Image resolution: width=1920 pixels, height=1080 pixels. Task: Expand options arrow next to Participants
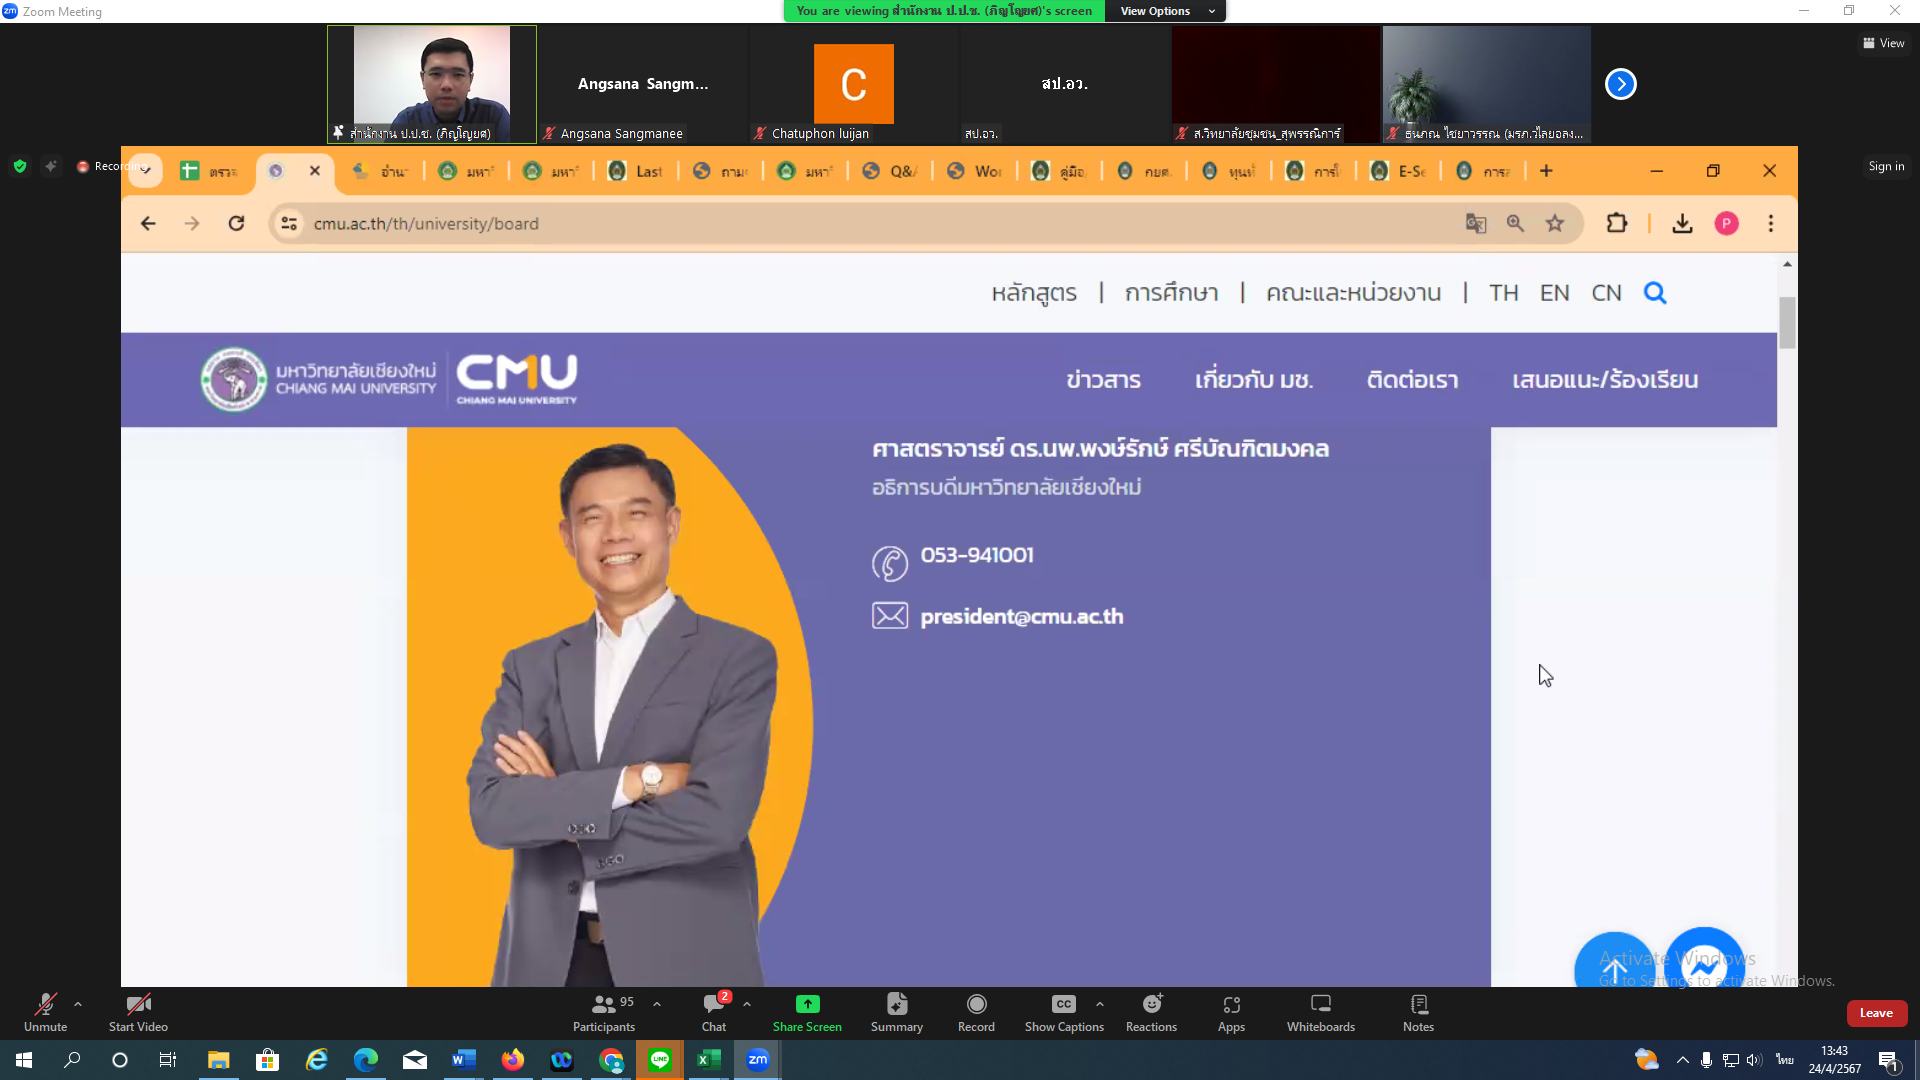(657, 1004)
